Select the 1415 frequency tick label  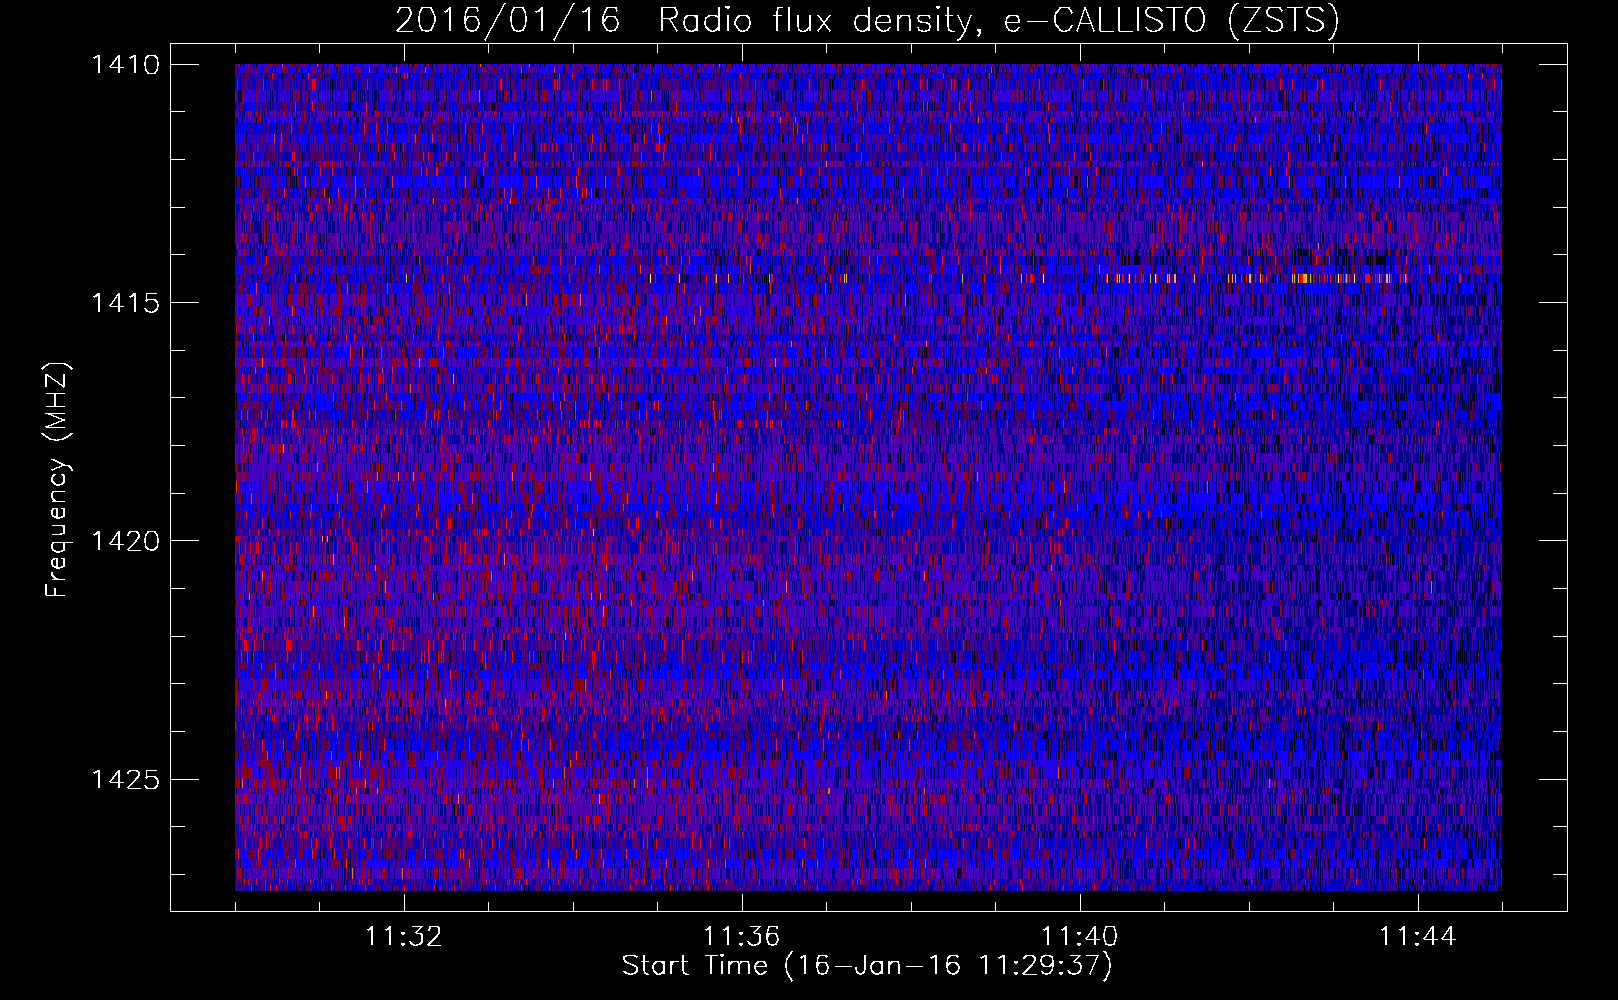coord(125,303)
